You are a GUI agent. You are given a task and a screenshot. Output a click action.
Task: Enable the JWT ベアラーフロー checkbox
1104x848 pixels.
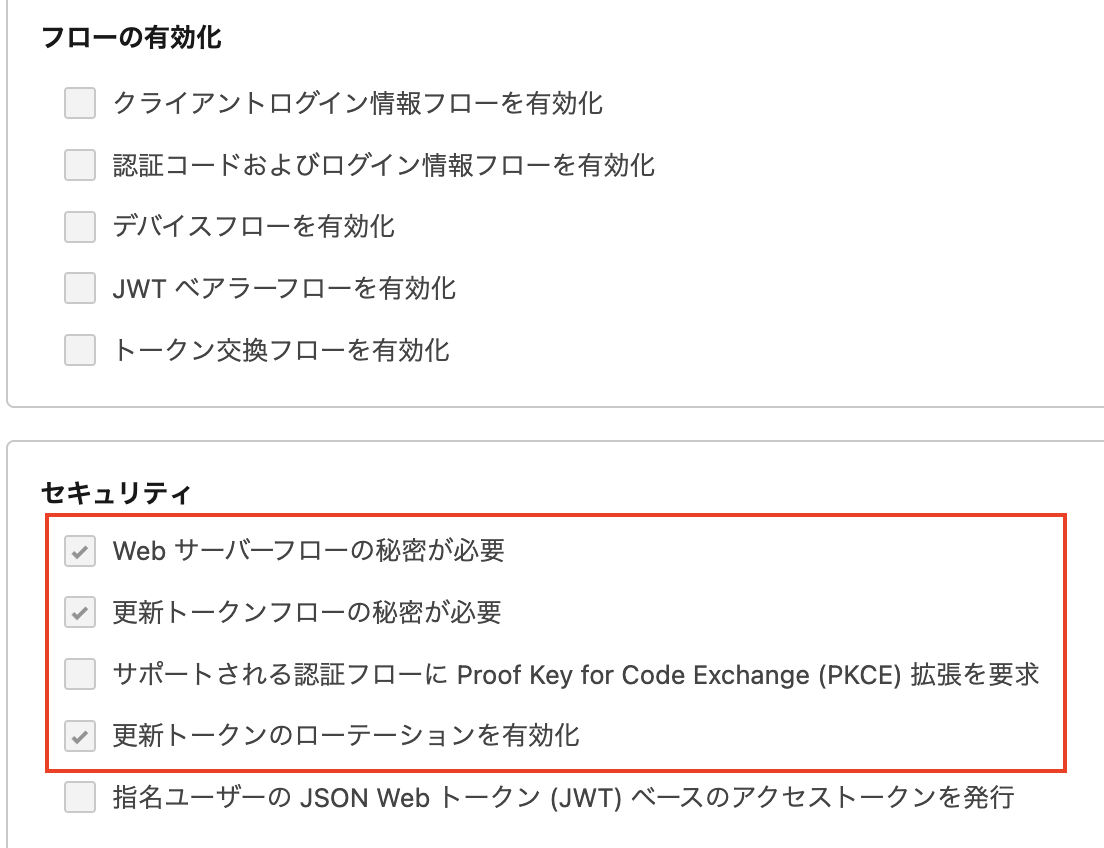80,289
